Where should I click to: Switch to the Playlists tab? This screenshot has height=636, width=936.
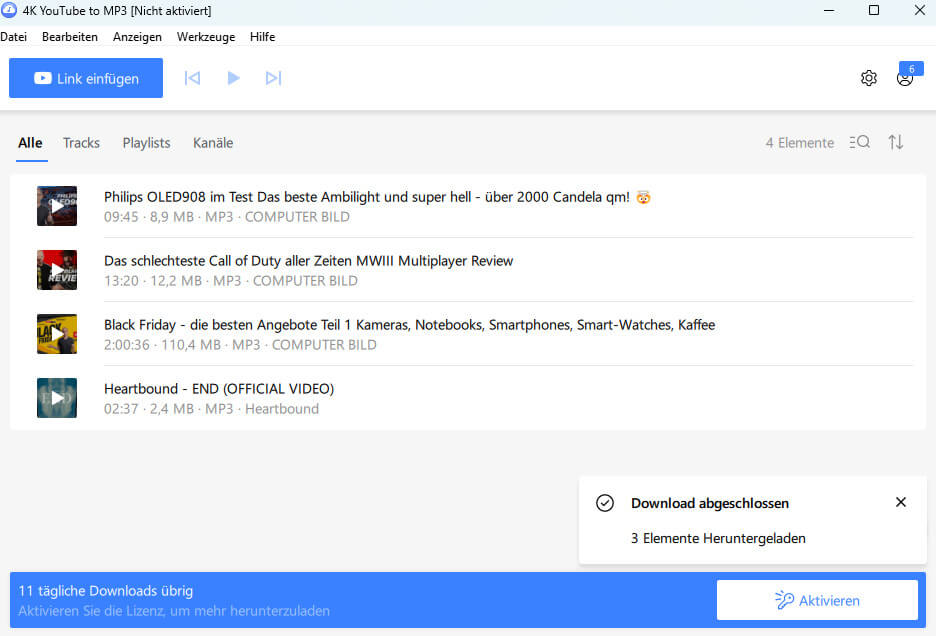click(146, 143)
